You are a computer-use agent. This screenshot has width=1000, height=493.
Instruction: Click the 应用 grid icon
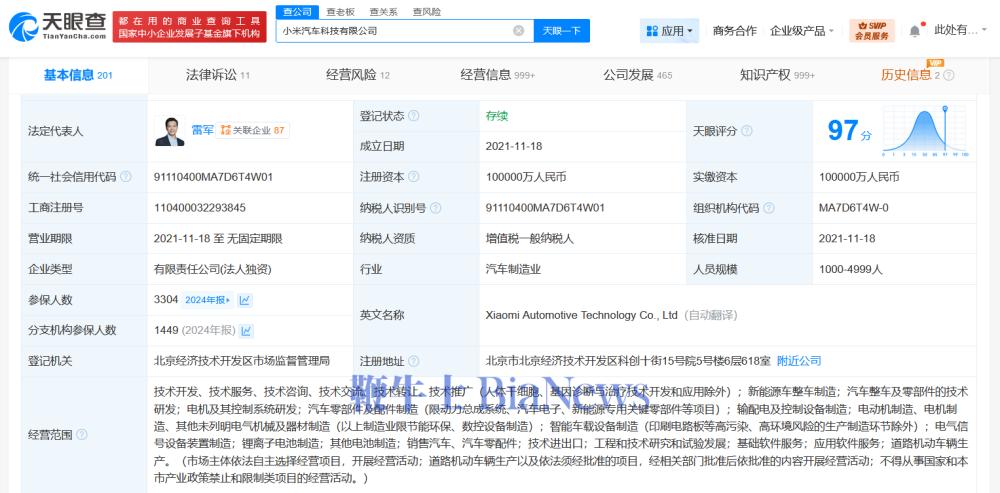click(x=652, y=31)
